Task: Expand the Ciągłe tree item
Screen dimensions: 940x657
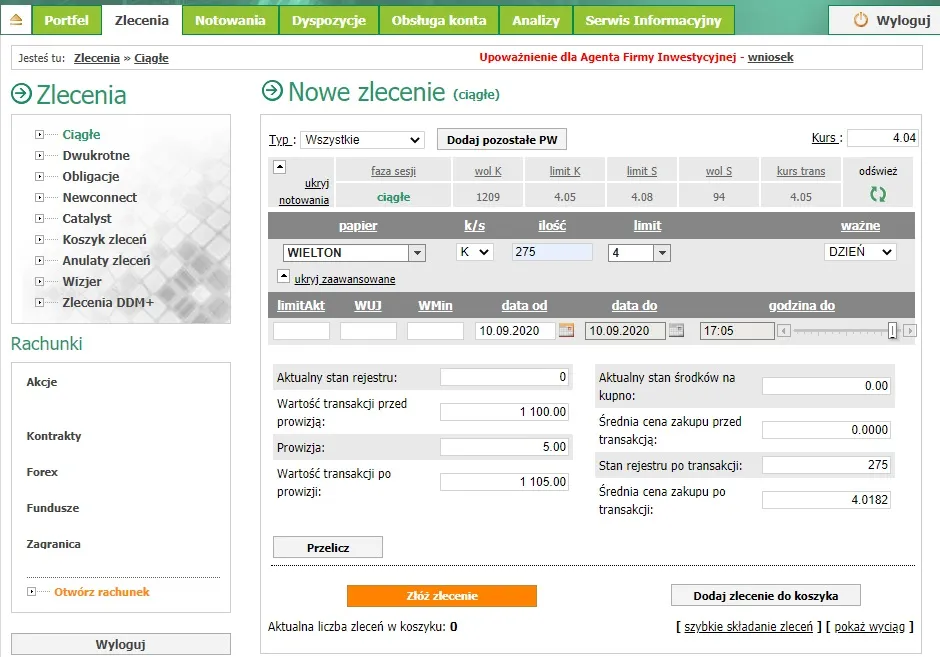Action: click(39, 135)
